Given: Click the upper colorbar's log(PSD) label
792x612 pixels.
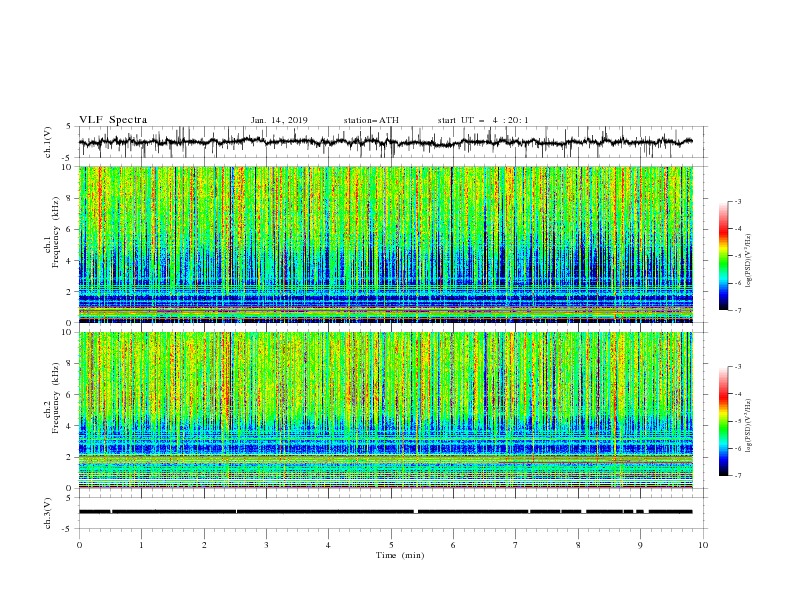Looking at the screenshot, I should point(748,261).
